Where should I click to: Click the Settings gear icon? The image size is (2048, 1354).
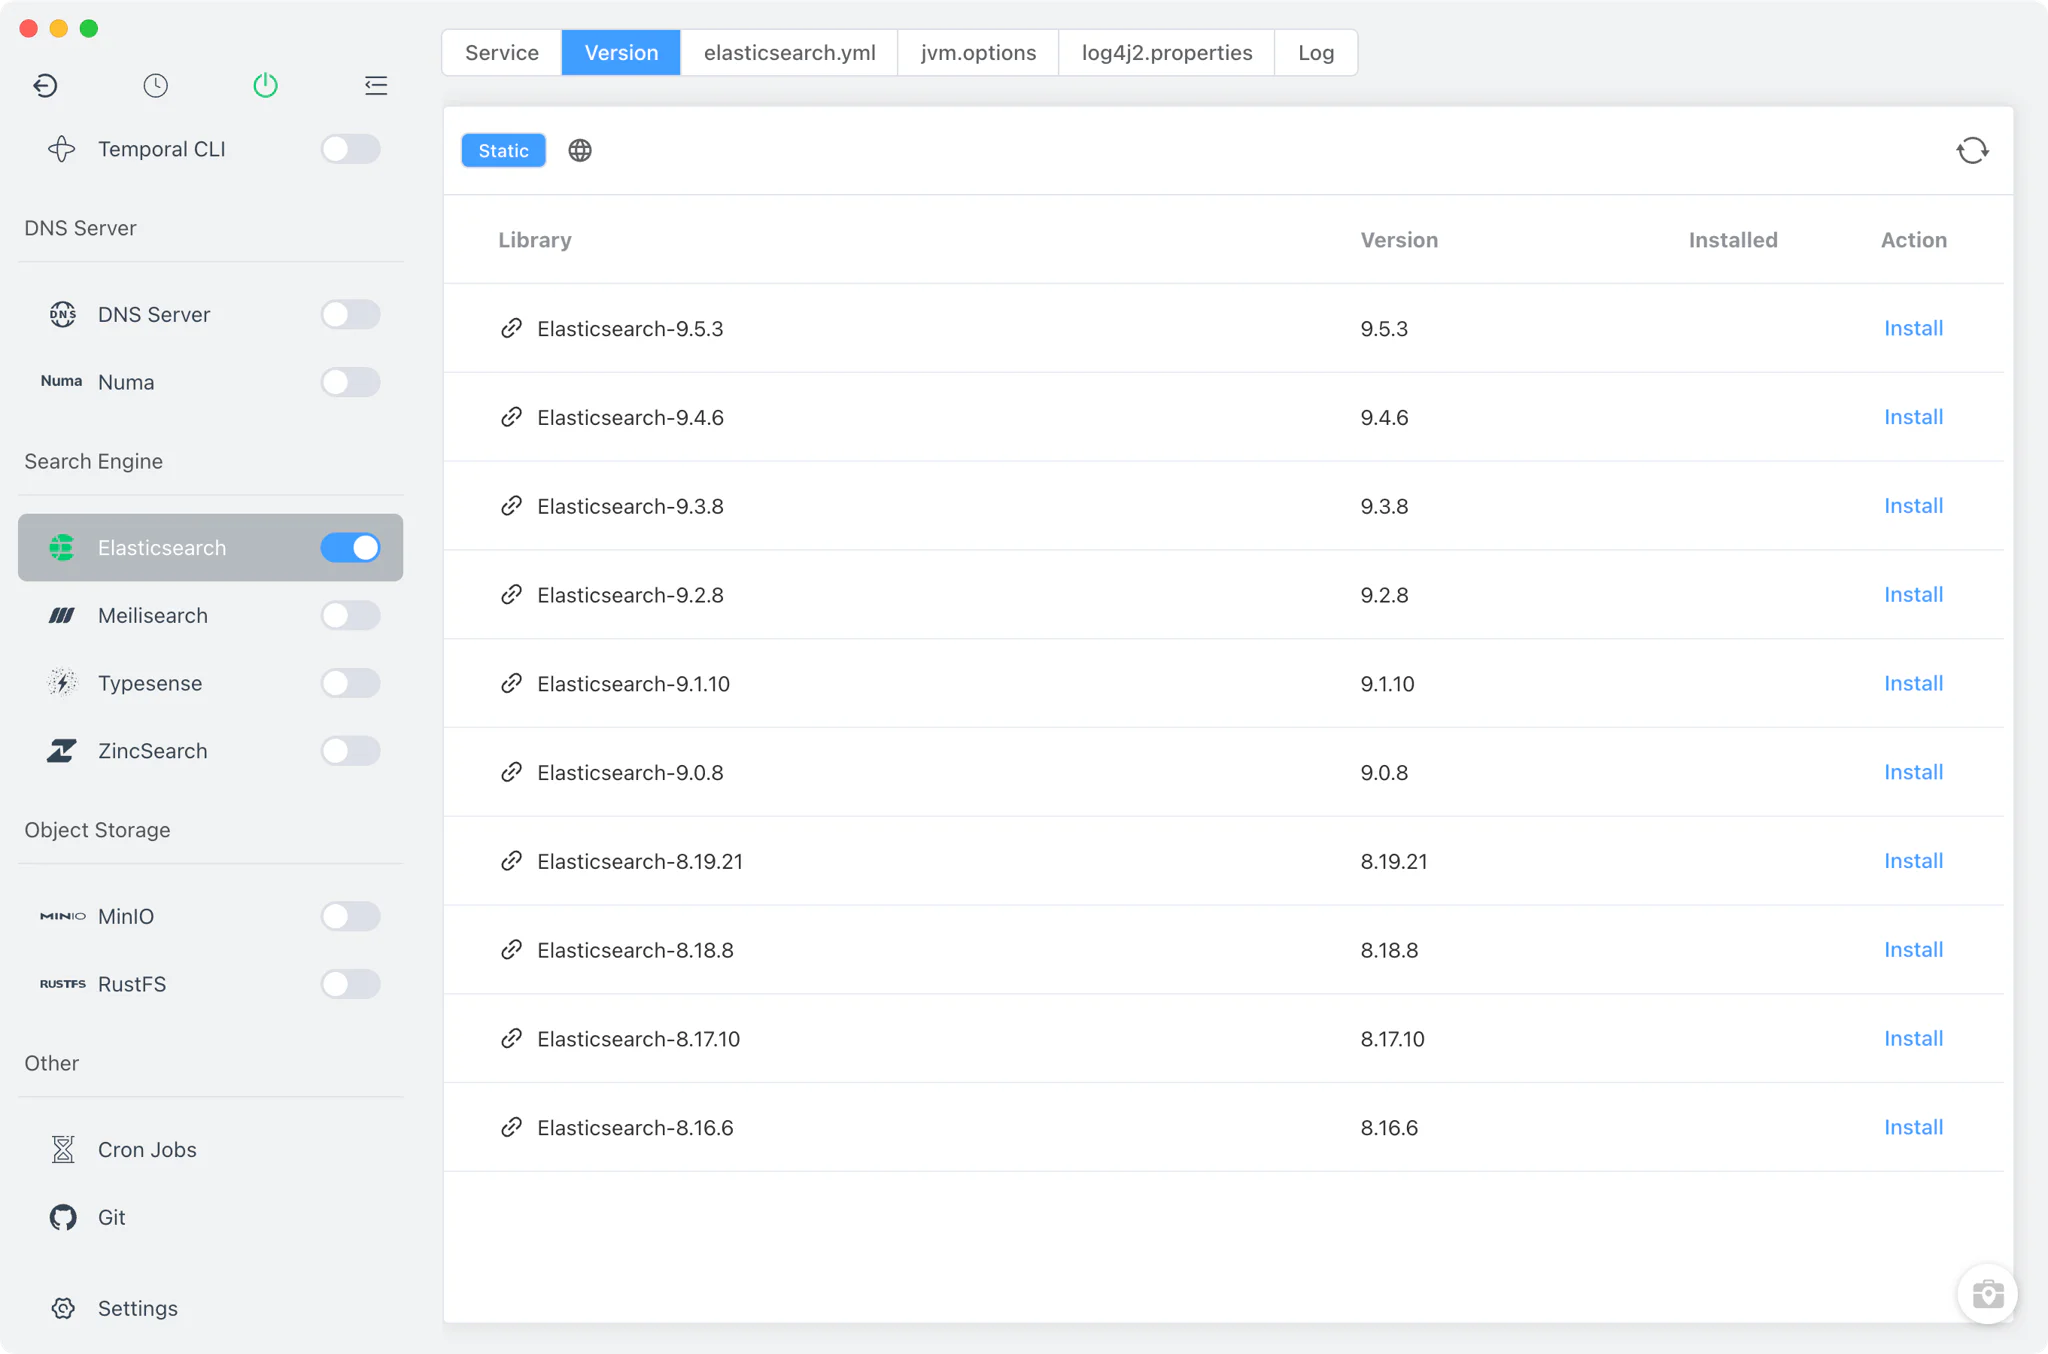[x=63, y=1309]
